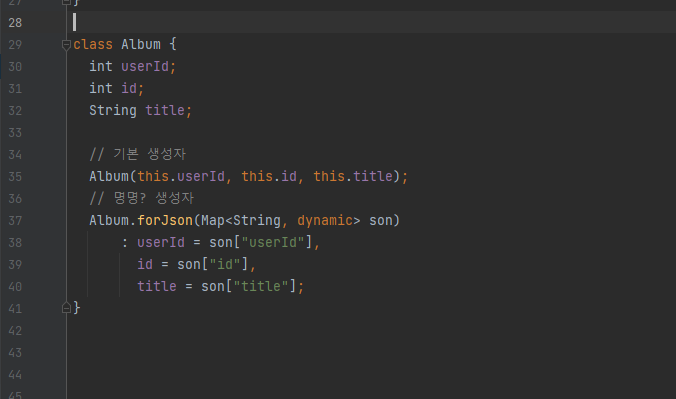
Task: Click 'this.title' constructor parameter
Action: tap(353, 176)
